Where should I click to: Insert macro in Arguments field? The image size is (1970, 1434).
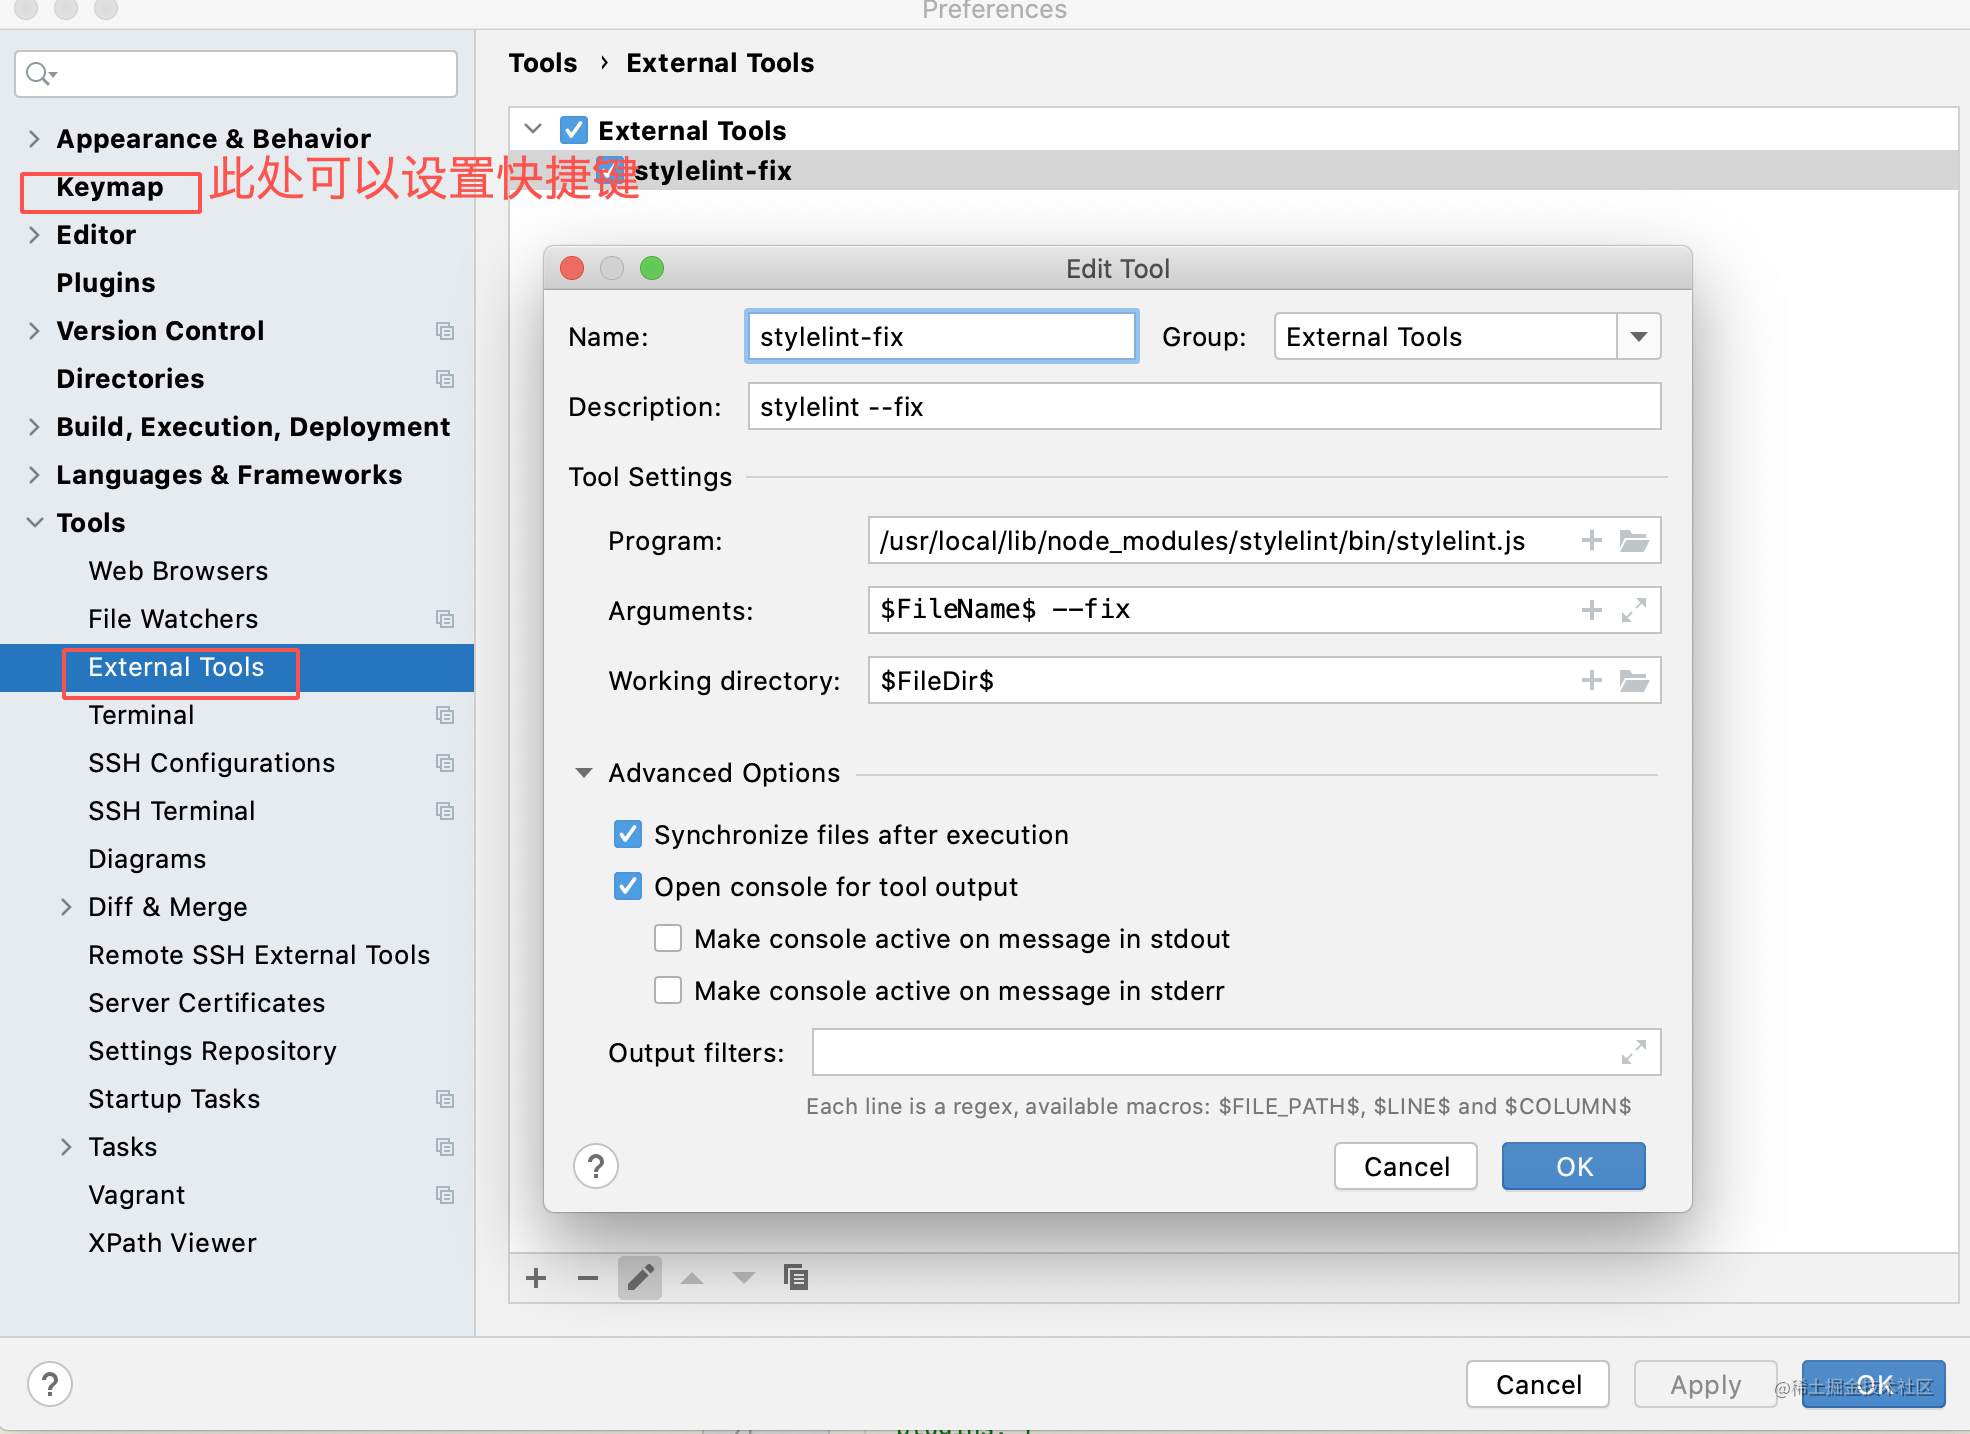pyautogui.click(x=1591, y=611)
